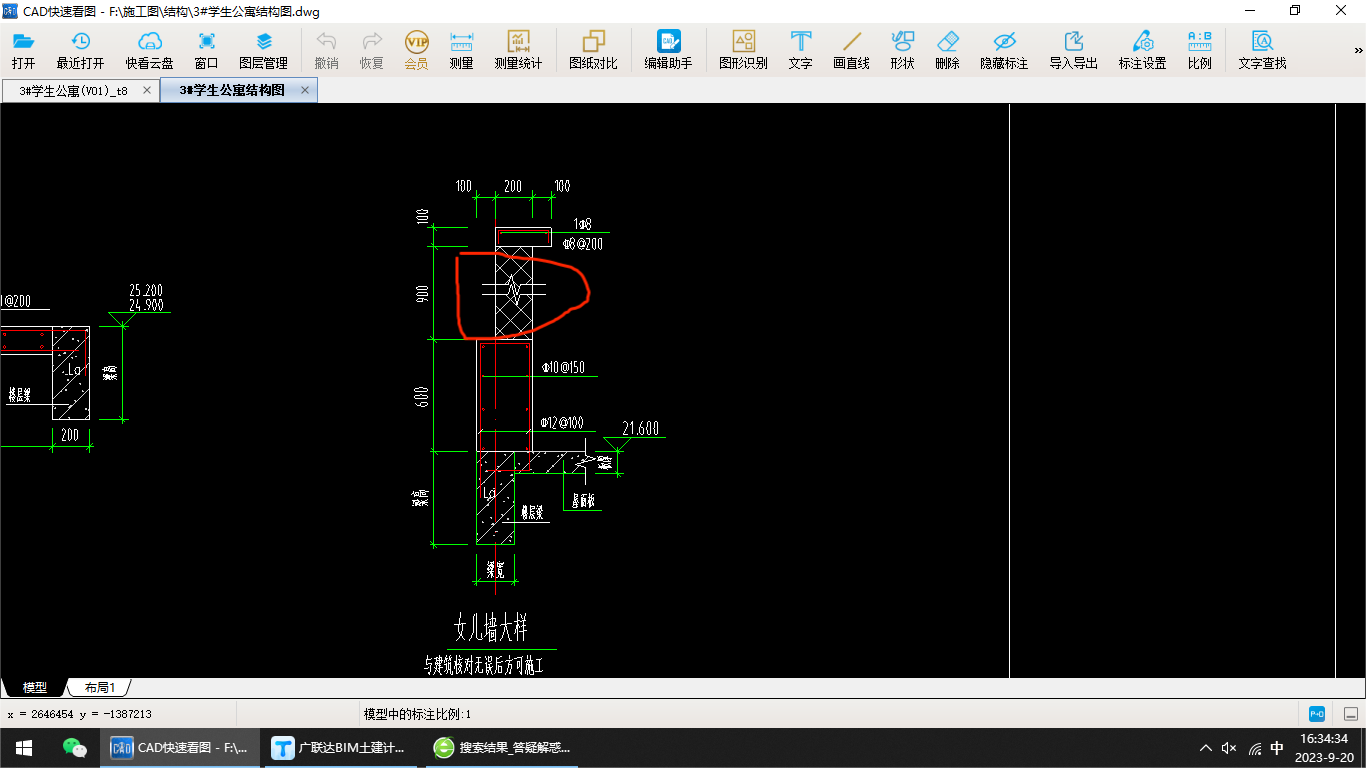Click the blue P+O status bar icon
The height and width of the screenshot is (768, 1366).
point(1317,714)
